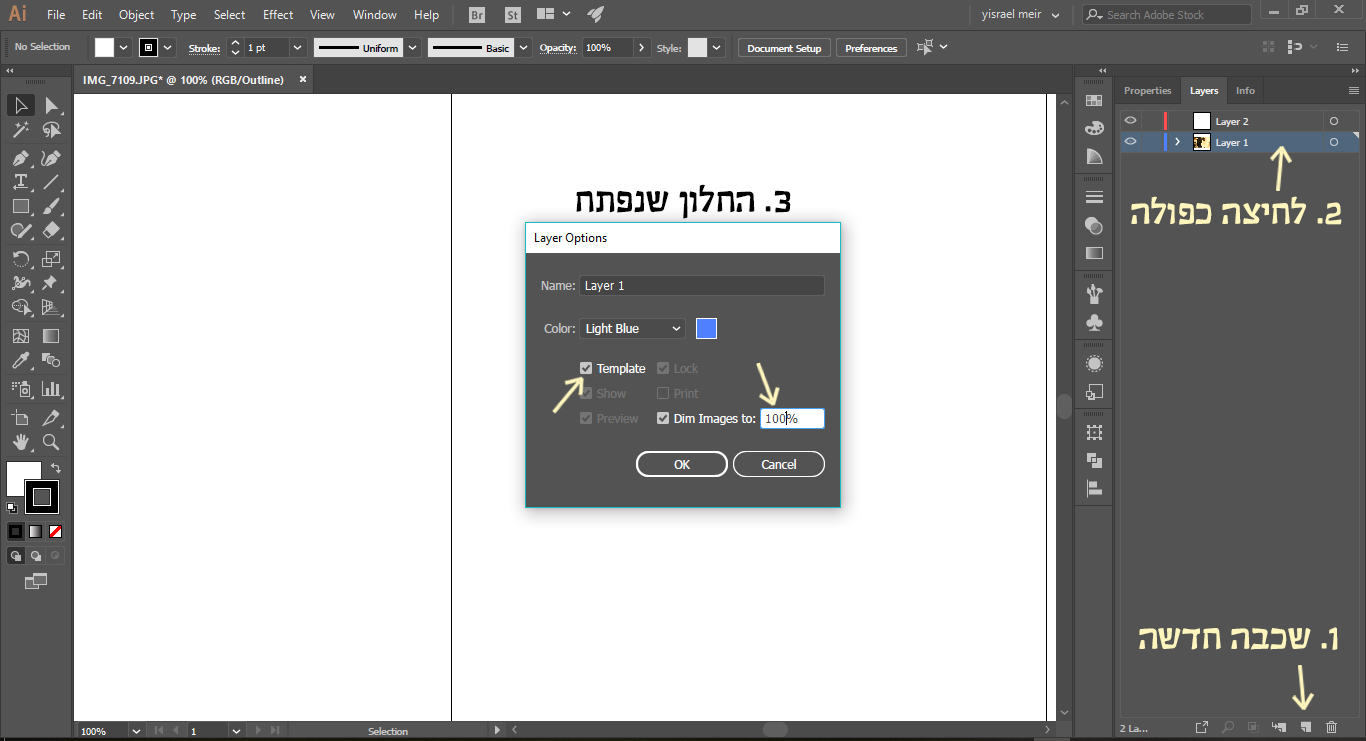Select the Type tool
The width and height of the screenshot is (1366, 741).
click(x=20, y=182)
